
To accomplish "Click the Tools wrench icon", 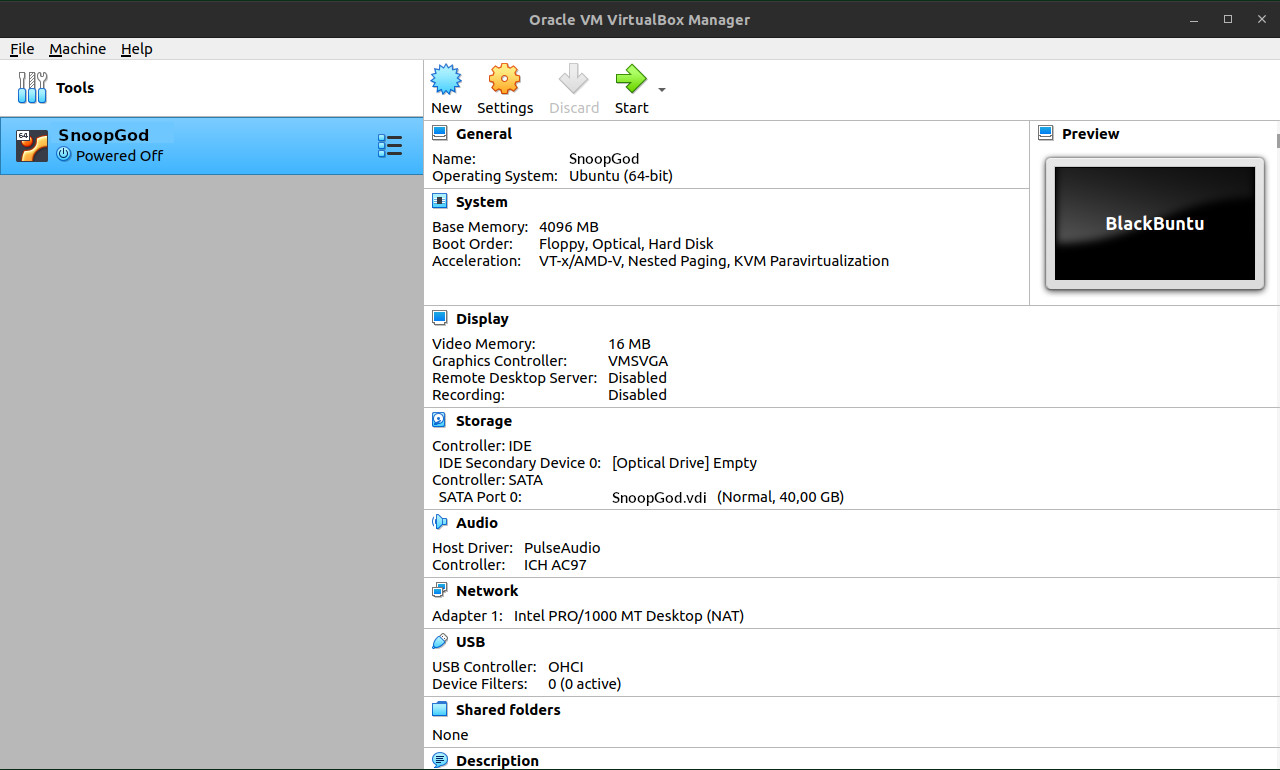I will pyautogui.click(x=32, y=88).
